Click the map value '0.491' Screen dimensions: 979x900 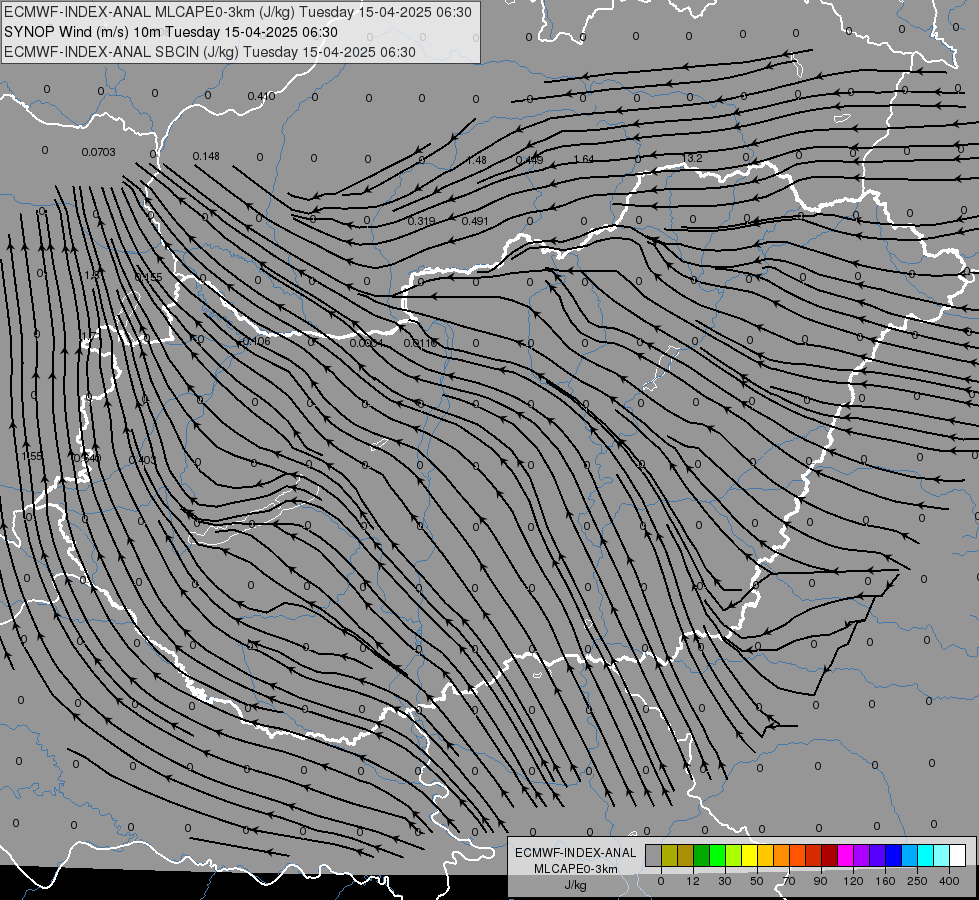475,221
